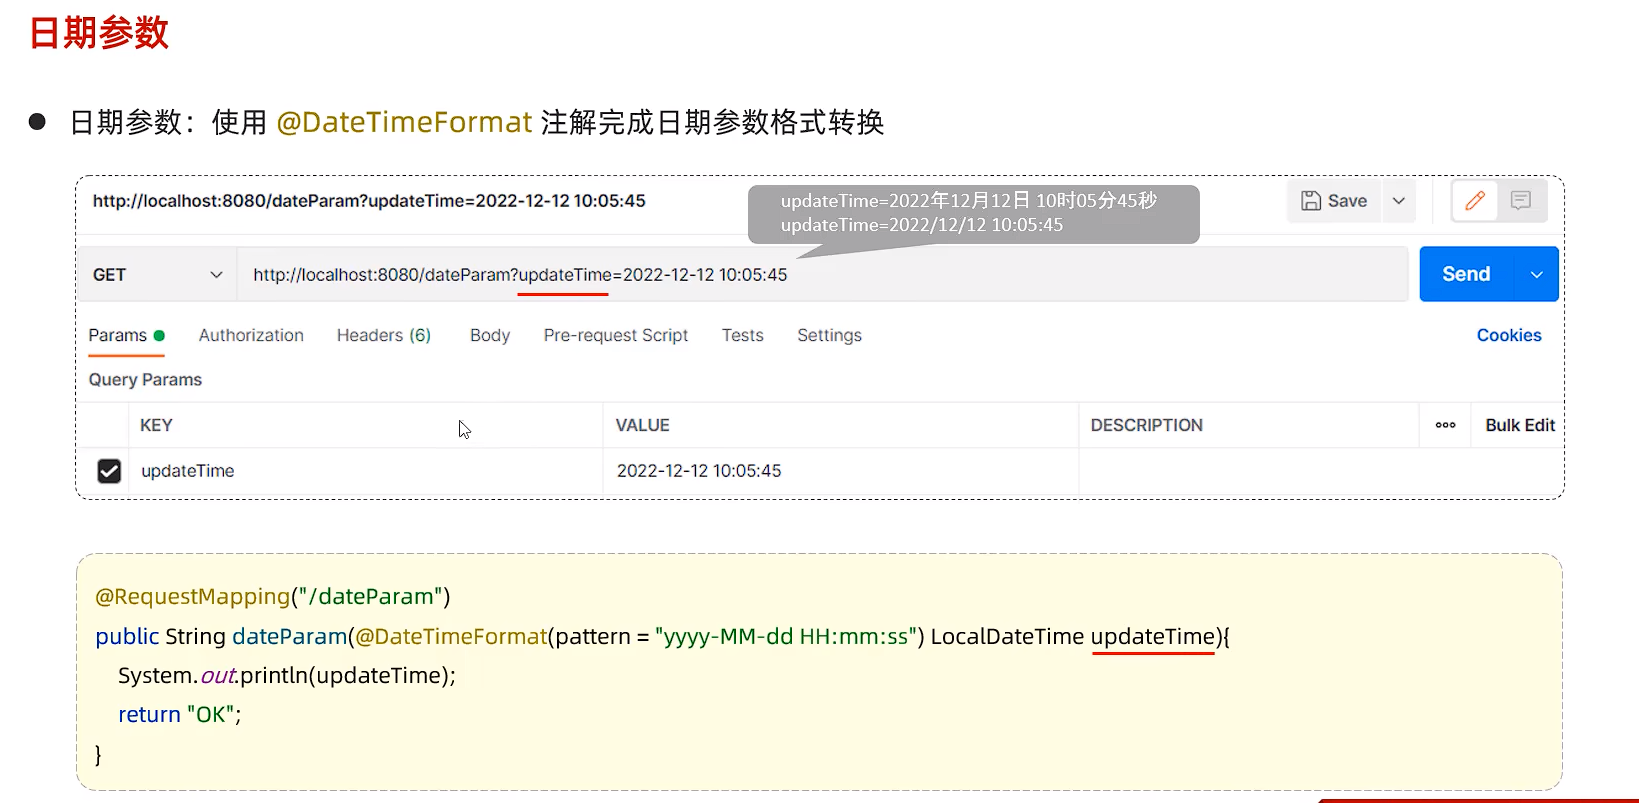Go to the Tests tab

point(742,336)
